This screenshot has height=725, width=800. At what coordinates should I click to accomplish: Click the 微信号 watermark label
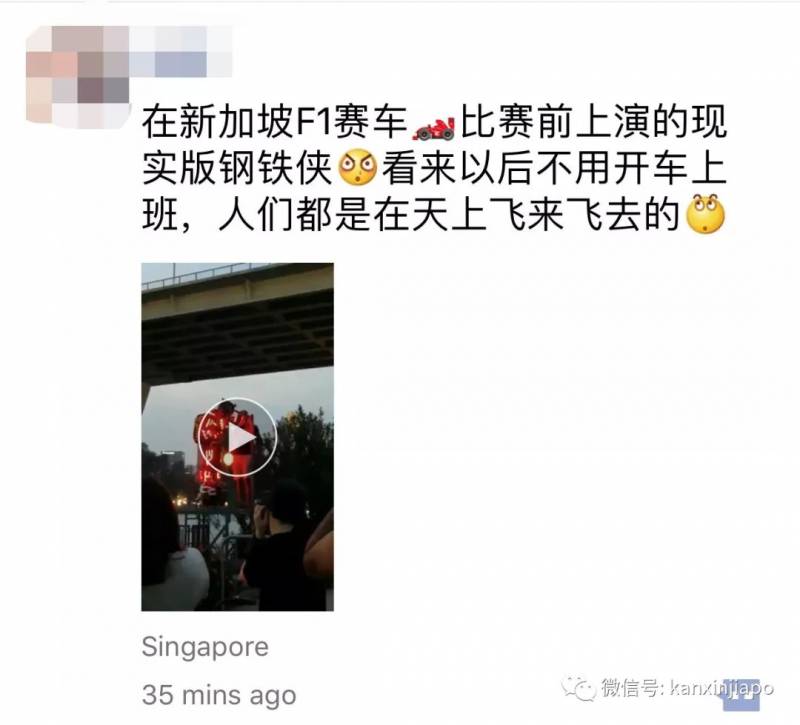pyautogui.click(x=630, y=689)
